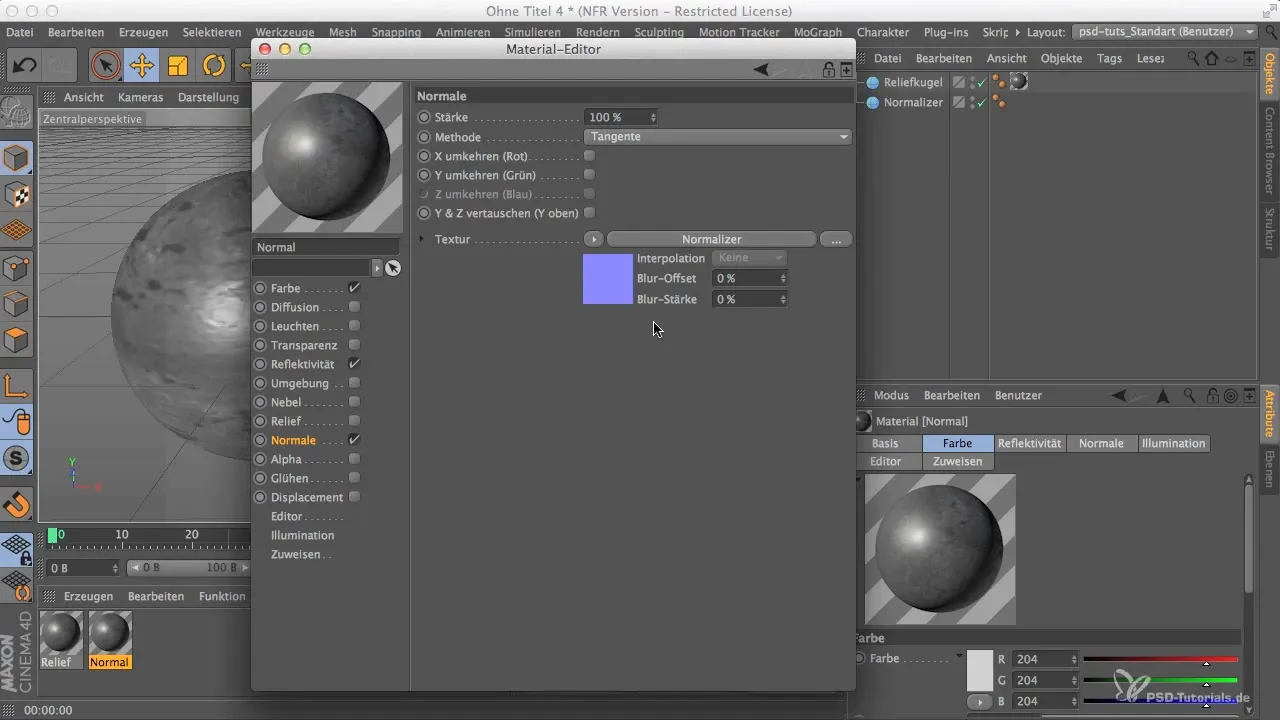The image size is (1280, 720).
Task: Expand the Textur disclosure triangle
Action: point(422,240)
